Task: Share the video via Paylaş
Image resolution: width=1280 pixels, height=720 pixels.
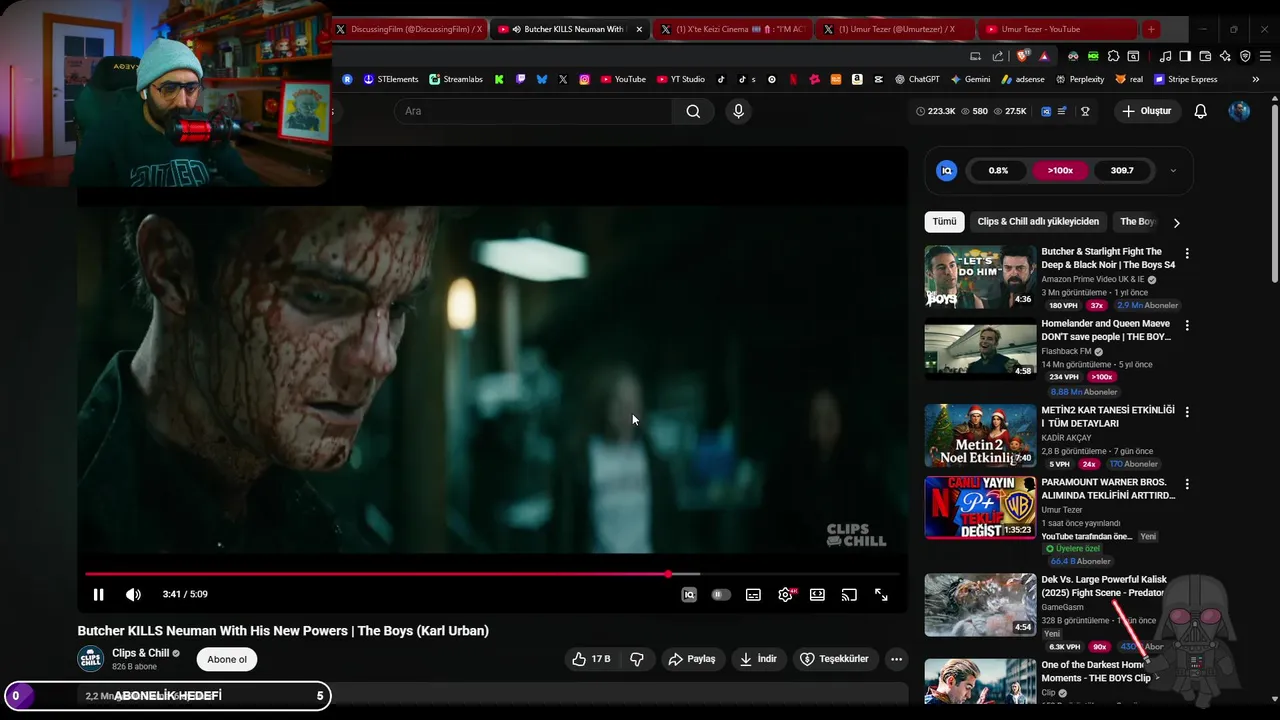Action: click(x=692, y=659)
